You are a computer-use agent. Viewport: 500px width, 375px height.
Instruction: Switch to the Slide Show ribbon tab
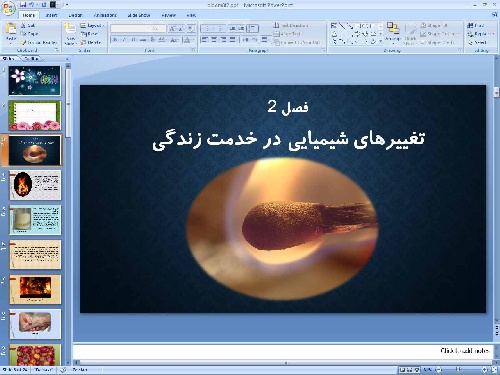[139, 15]
